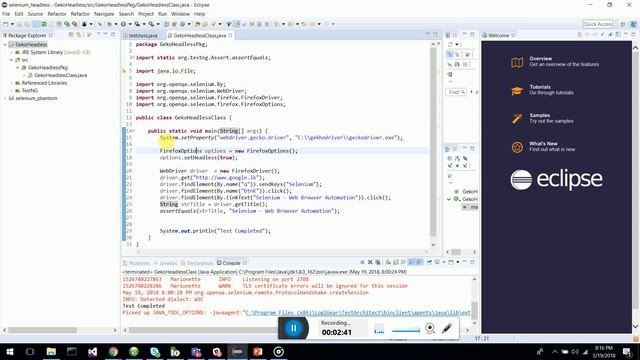This screenshot has width=640, height=360.
Task: Toggle Scroll Lock in Console toolbar
Action: (x=396, y=262)
